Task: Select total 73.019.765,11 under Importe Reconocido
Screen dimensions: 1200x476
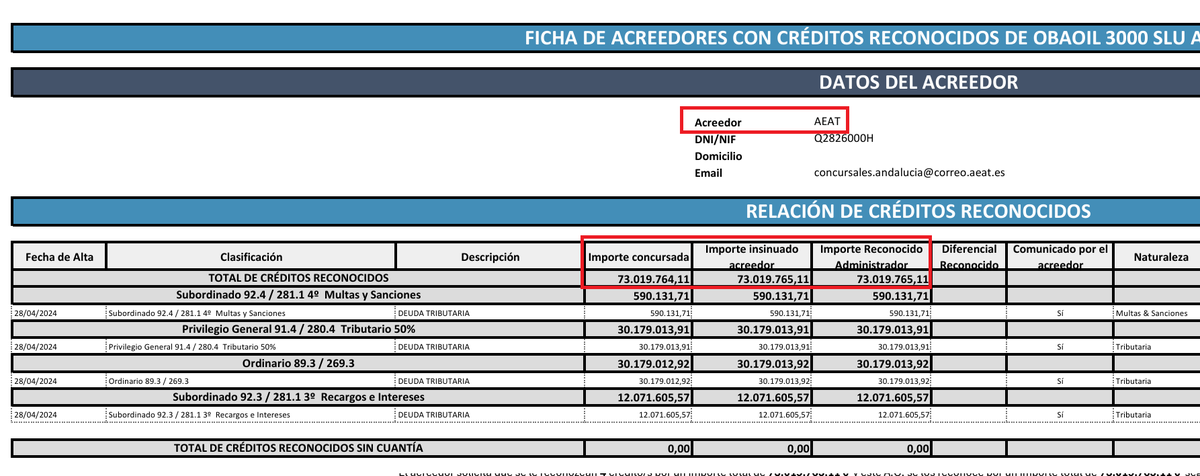Action: coord(893,279)
